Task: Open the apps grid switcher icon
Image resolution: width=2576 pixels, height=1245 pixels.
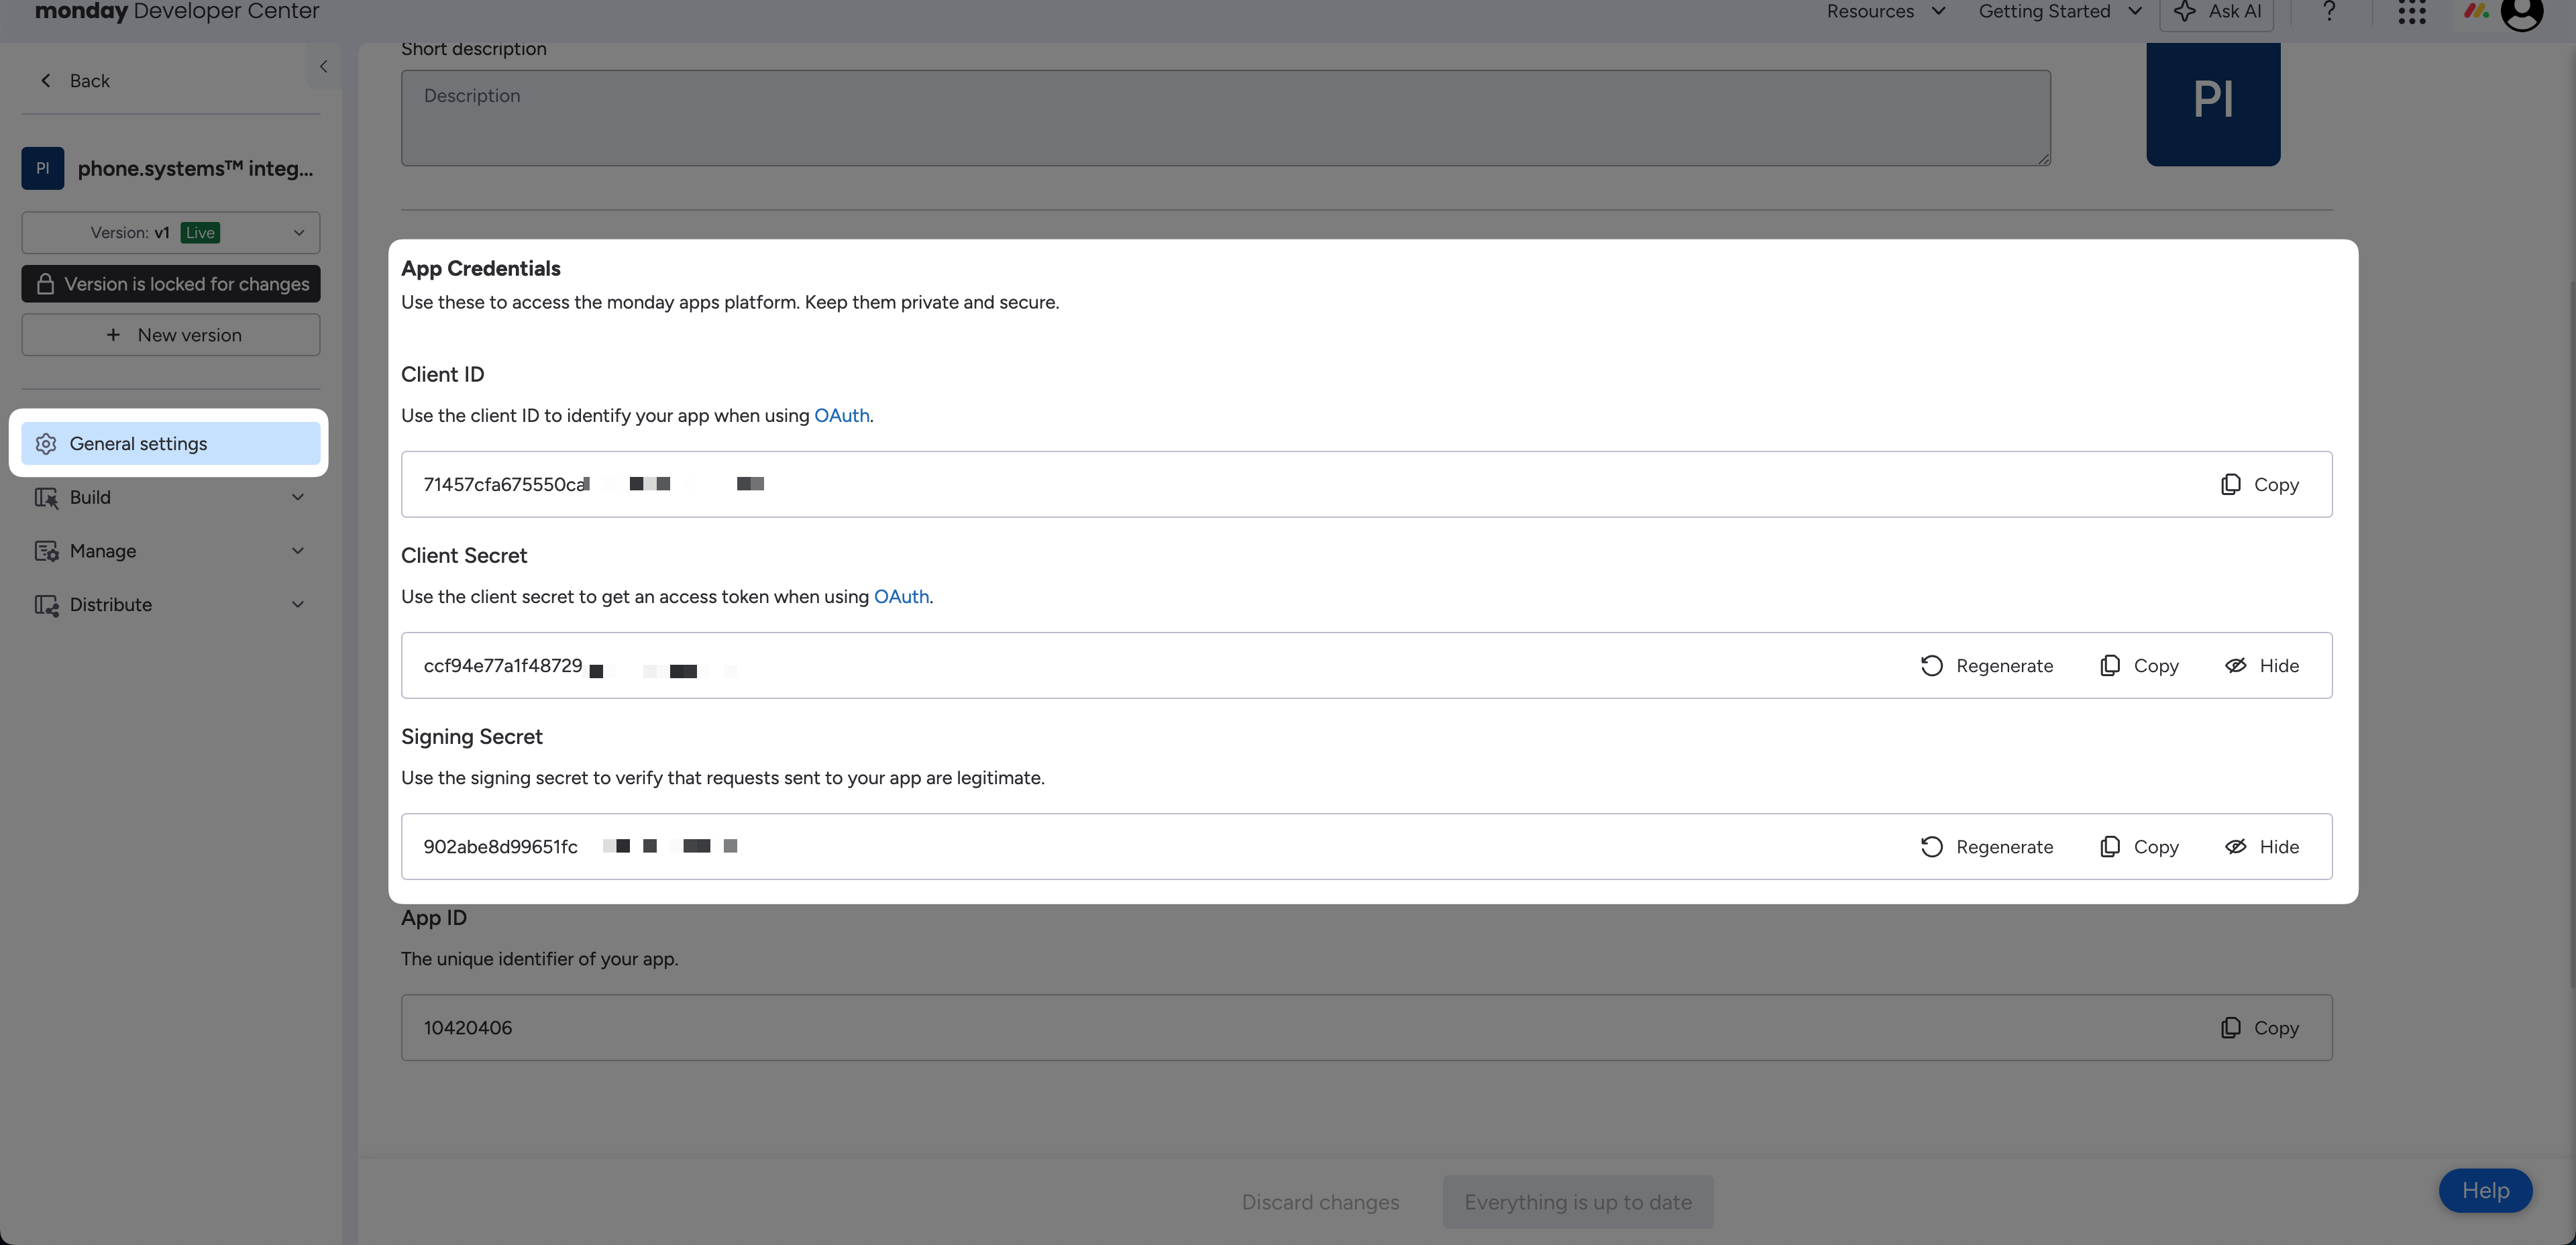Action: pyautogui.click(x=2412, y=12)
